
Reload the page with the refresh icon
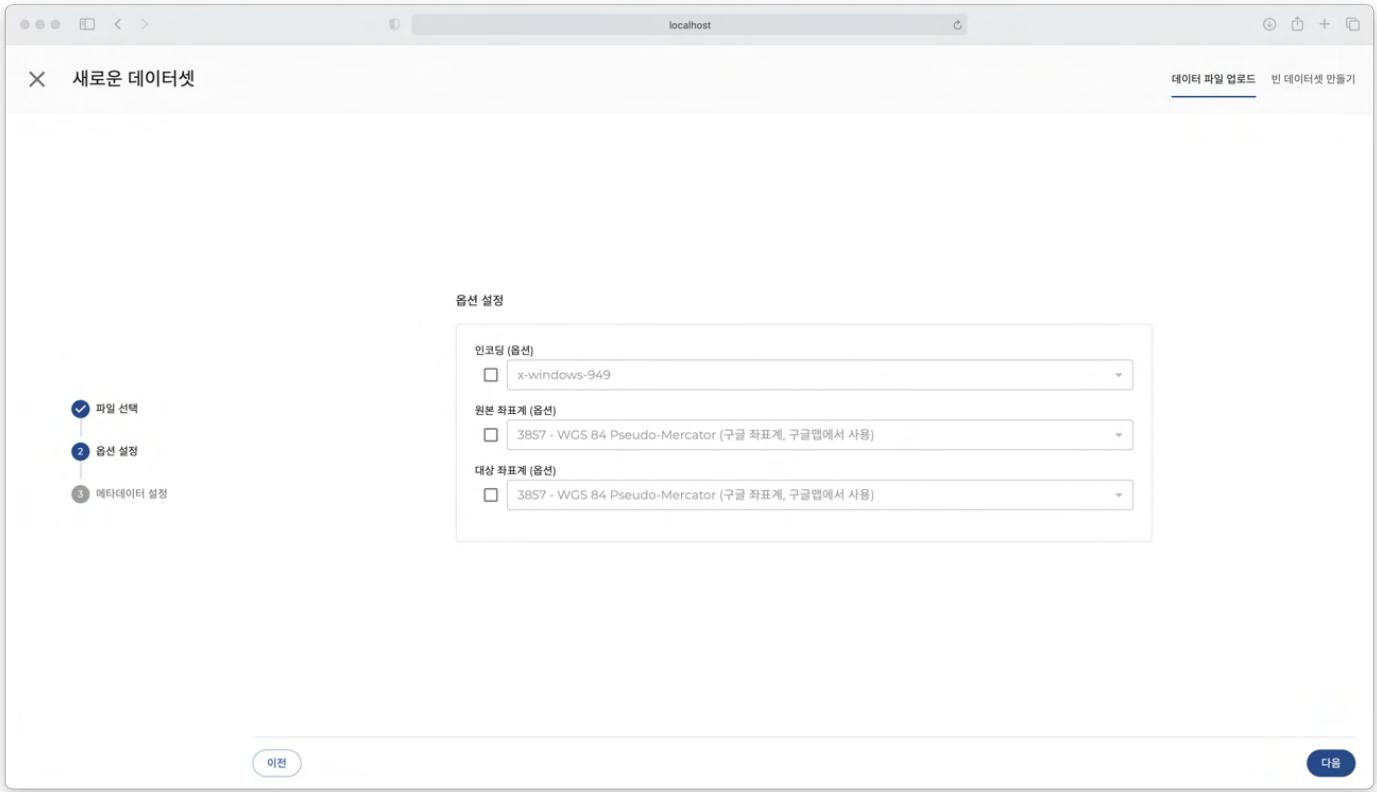[957, 25]
